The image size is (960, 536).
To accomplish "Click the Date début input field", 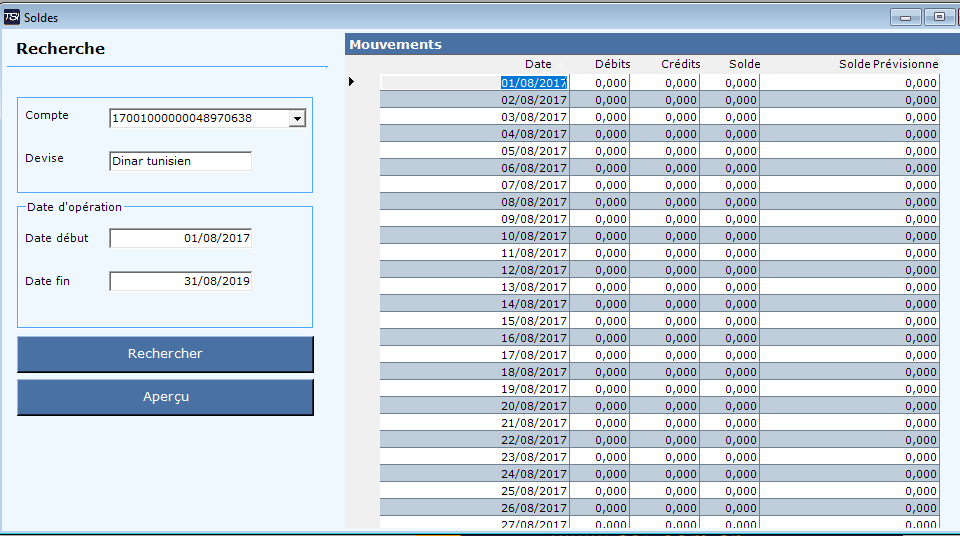I will [181, 238].
